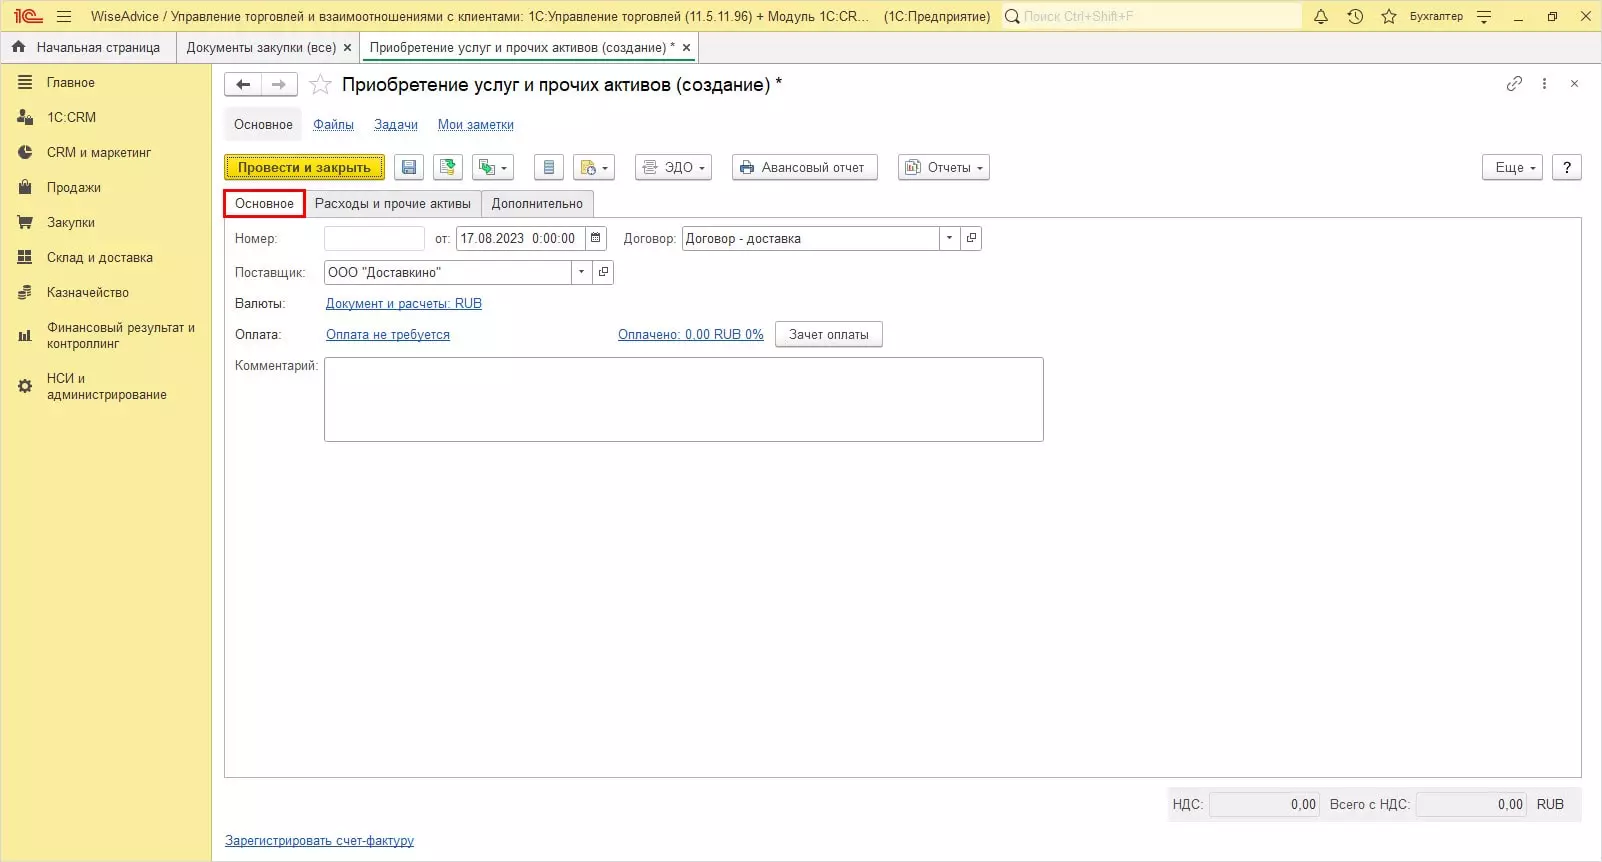1602x862 pixels.
Task: Open create-based-on dropdown icon
Action: 493,167
